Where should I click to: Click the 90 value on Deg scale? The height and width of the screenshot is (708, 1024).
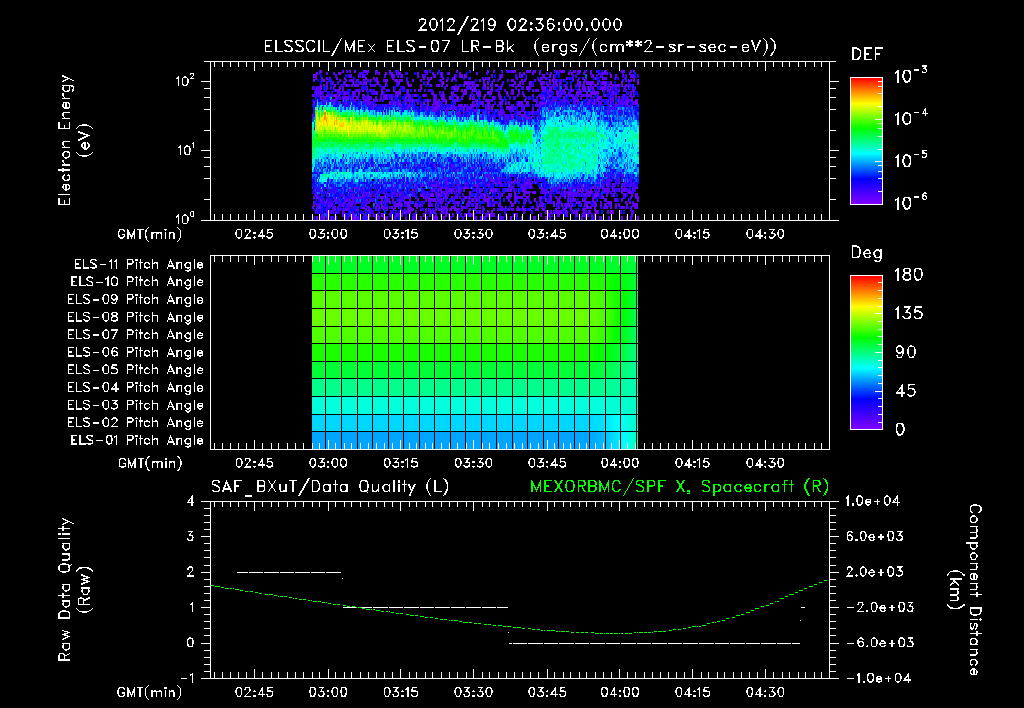pyautogui.click(x=906, y=352)
